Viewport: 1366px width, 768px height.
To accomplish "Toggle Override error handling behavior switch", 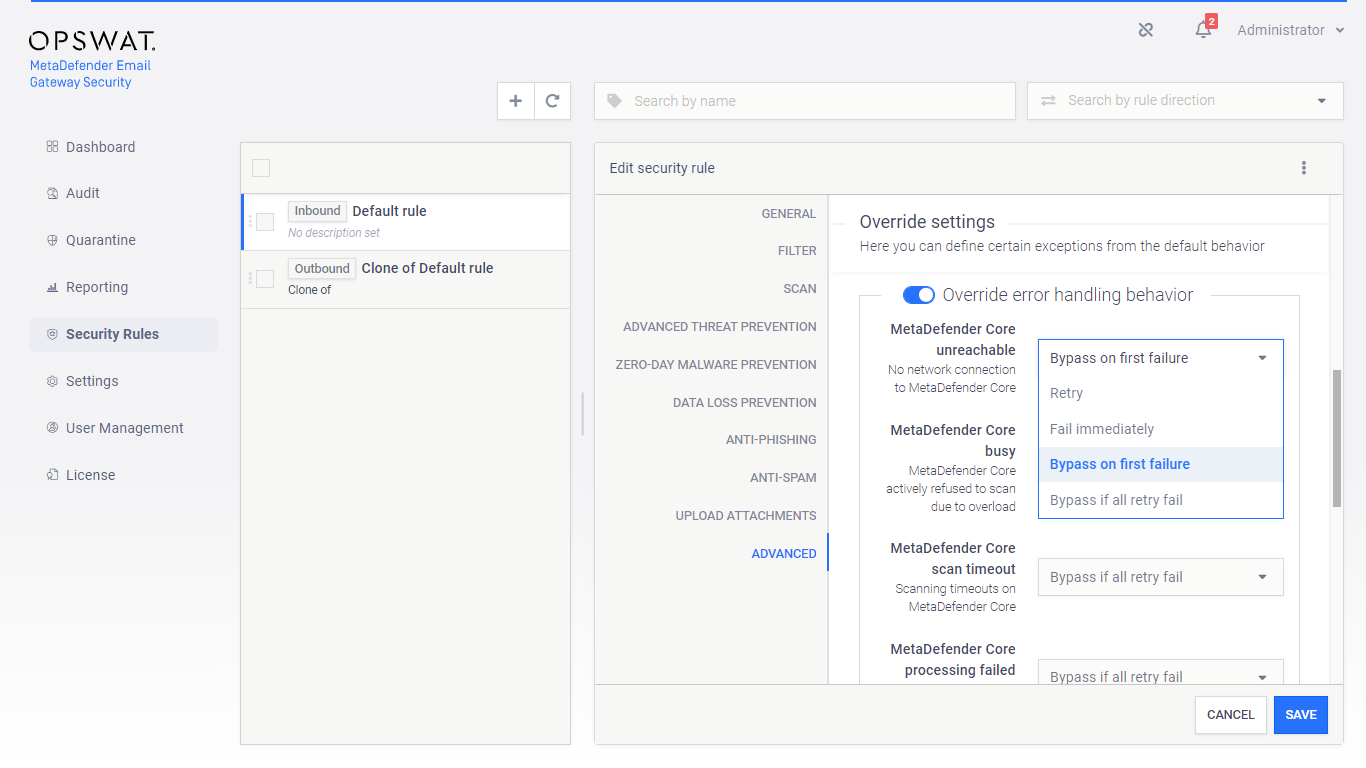I will [919, 295].
